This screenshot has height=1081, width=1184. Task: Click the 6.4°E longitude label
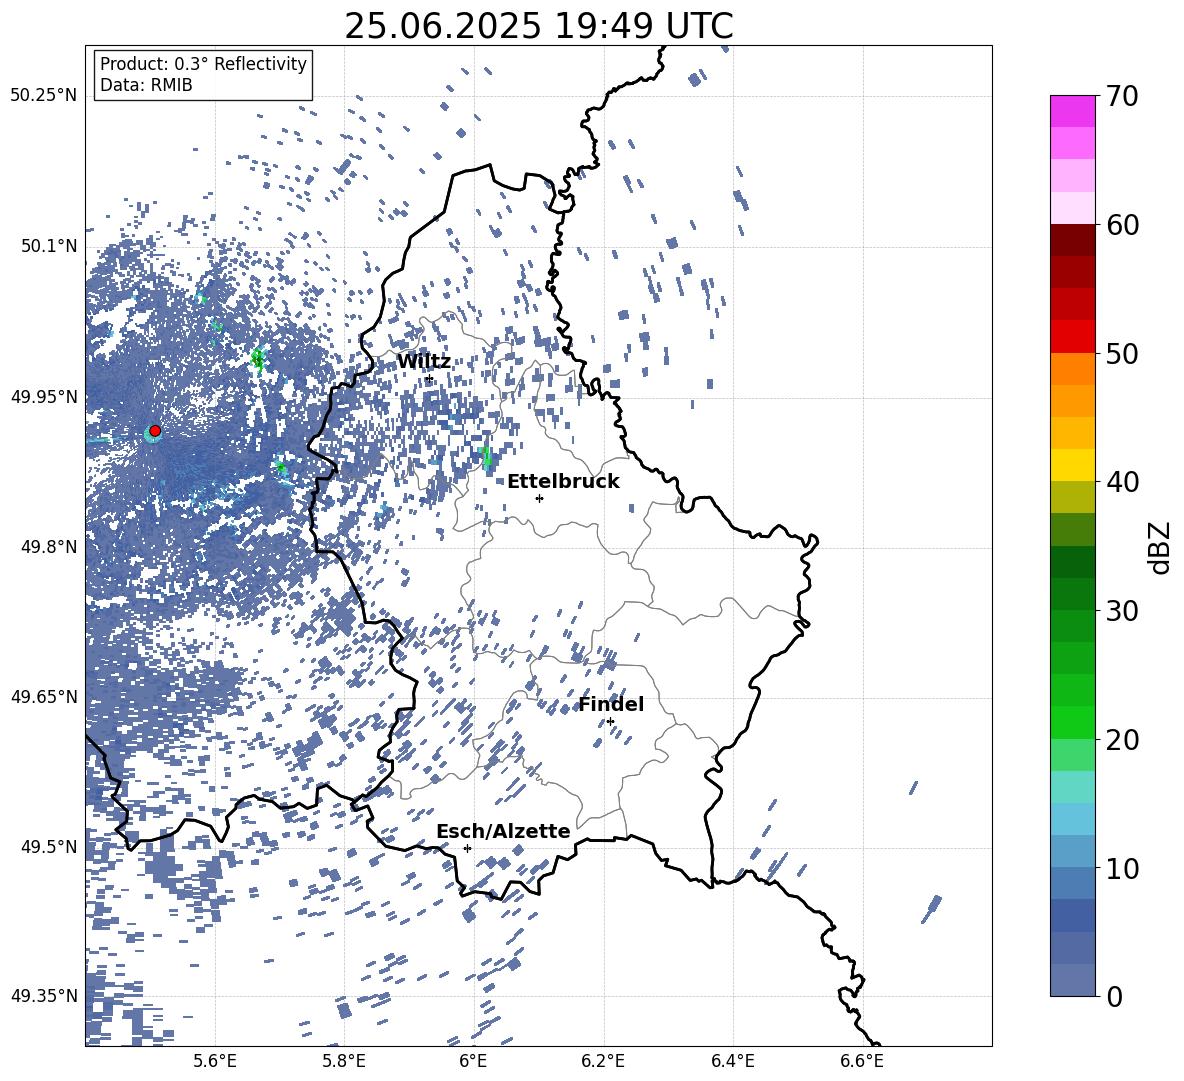click(732, 1061)
